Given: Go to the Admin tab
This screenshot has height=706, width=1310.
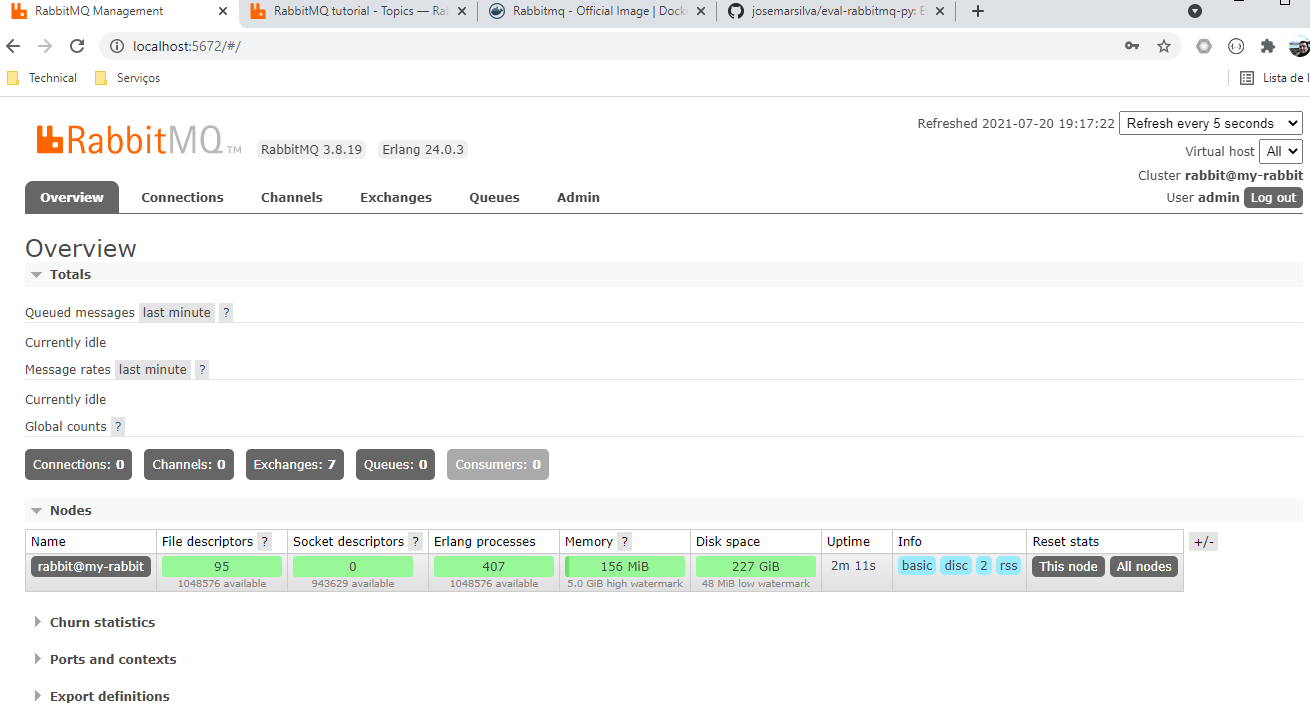Looking at the screenshot, I should point(578,197).
